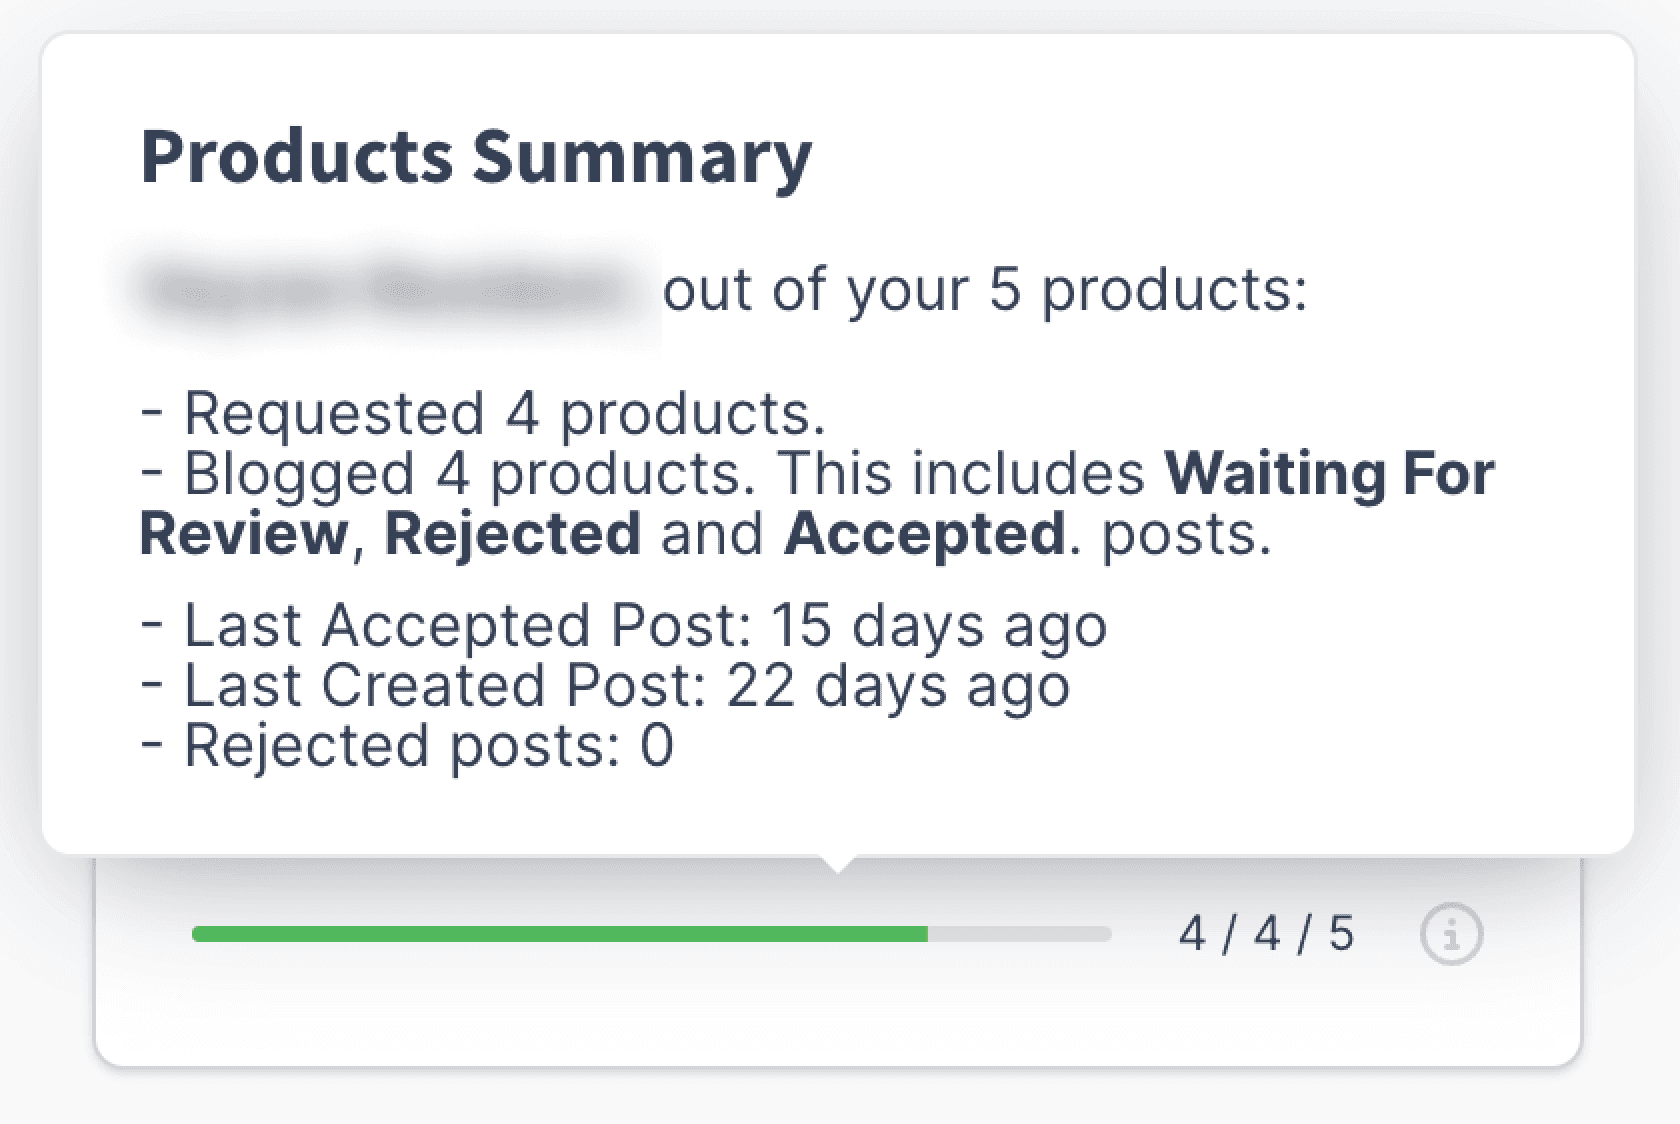Click the bold 'Accepted' word

(x=925, y=533)
